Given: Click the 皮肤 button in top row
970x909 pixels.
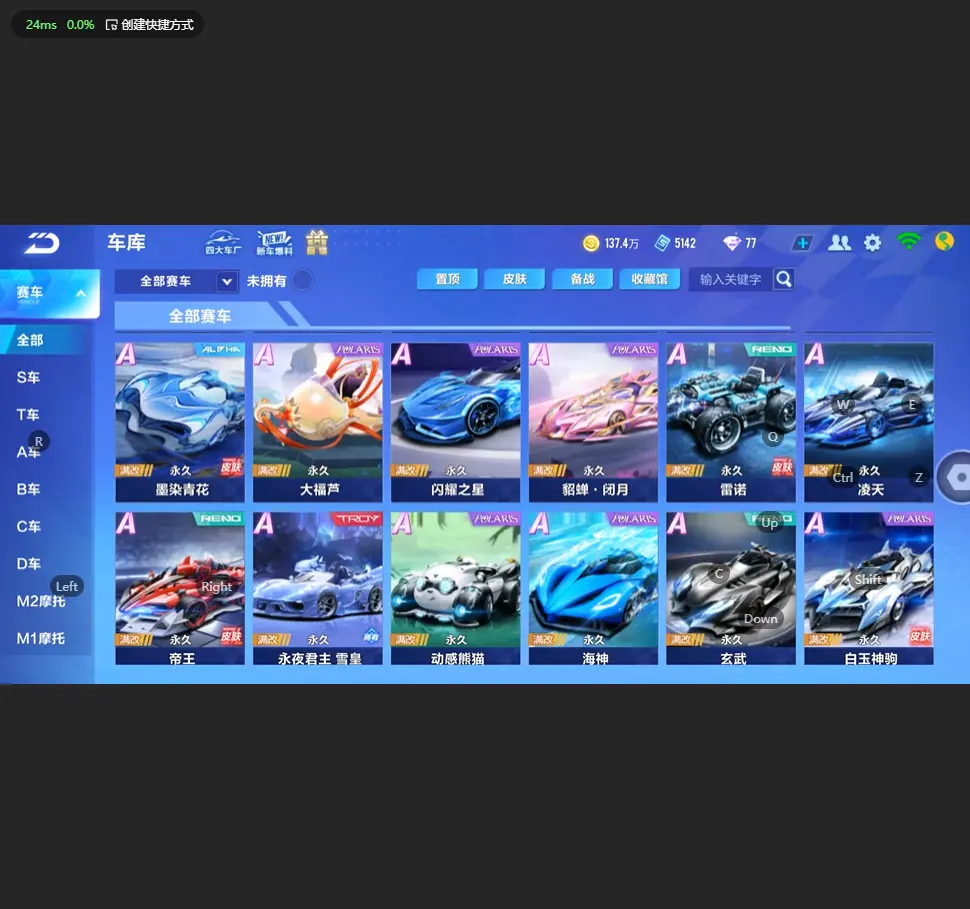Looking at the screenshot, I should tap(515, 279).
